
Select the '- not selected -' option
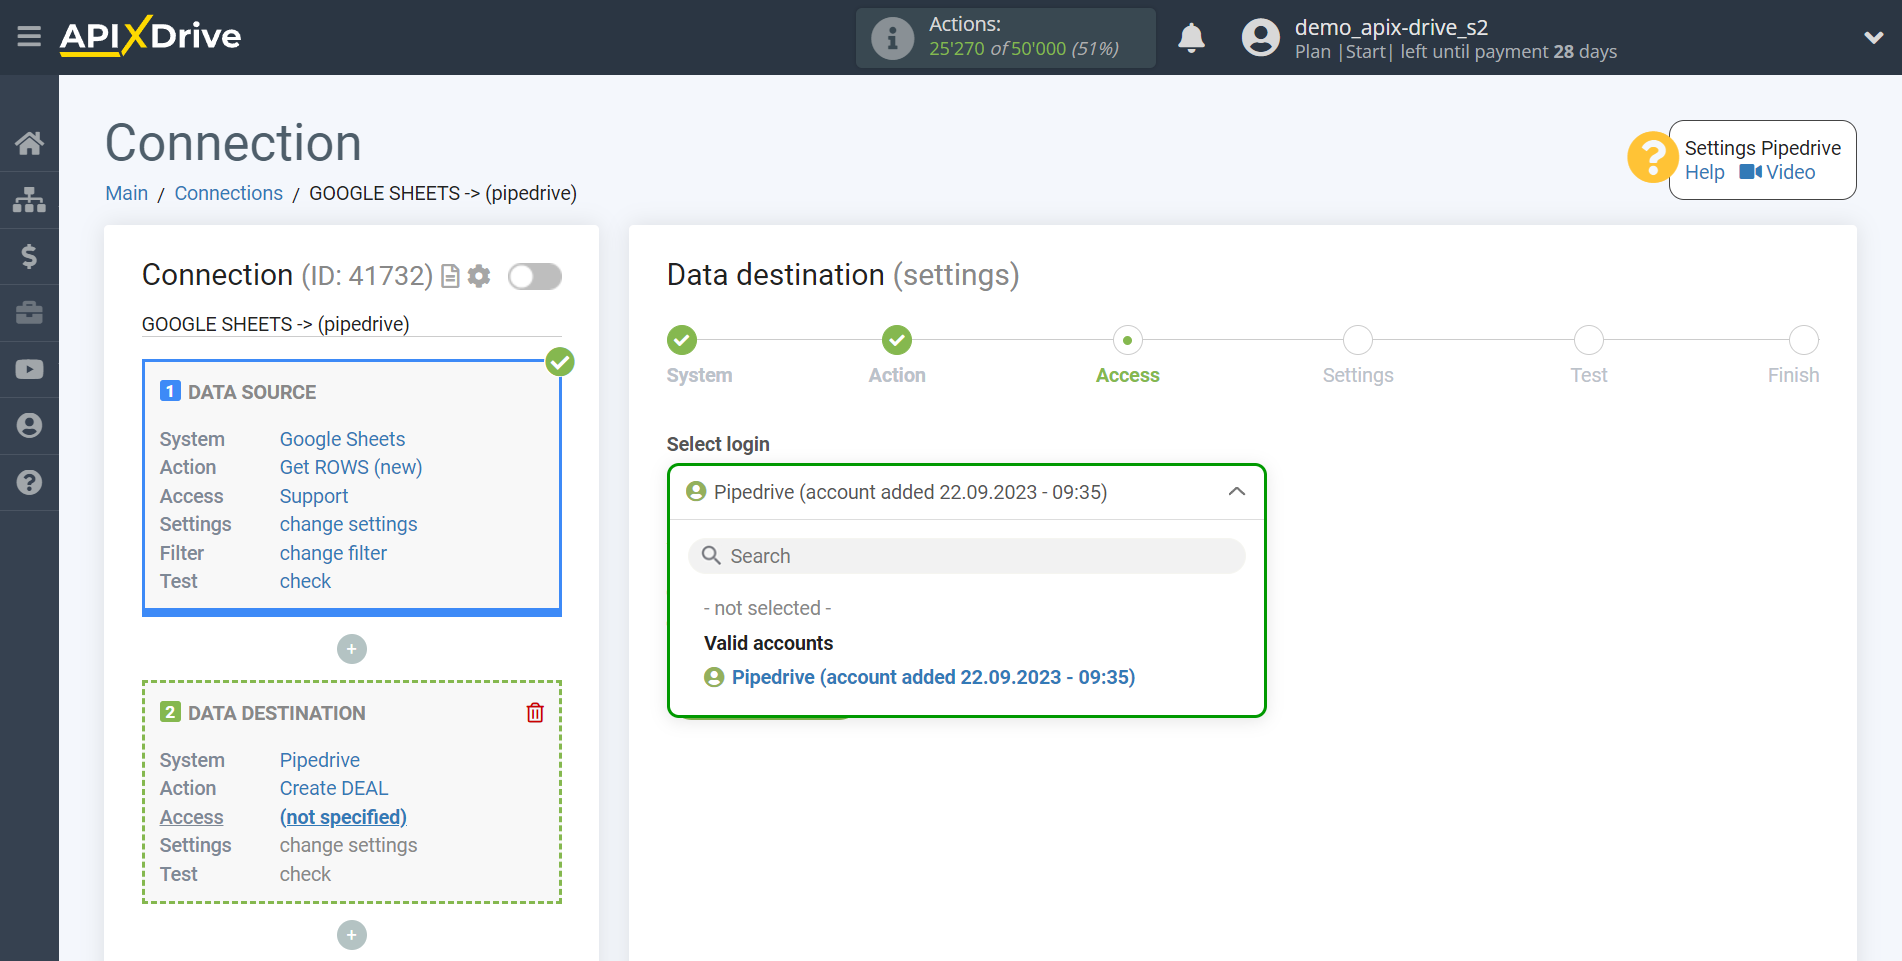point(768,608)
